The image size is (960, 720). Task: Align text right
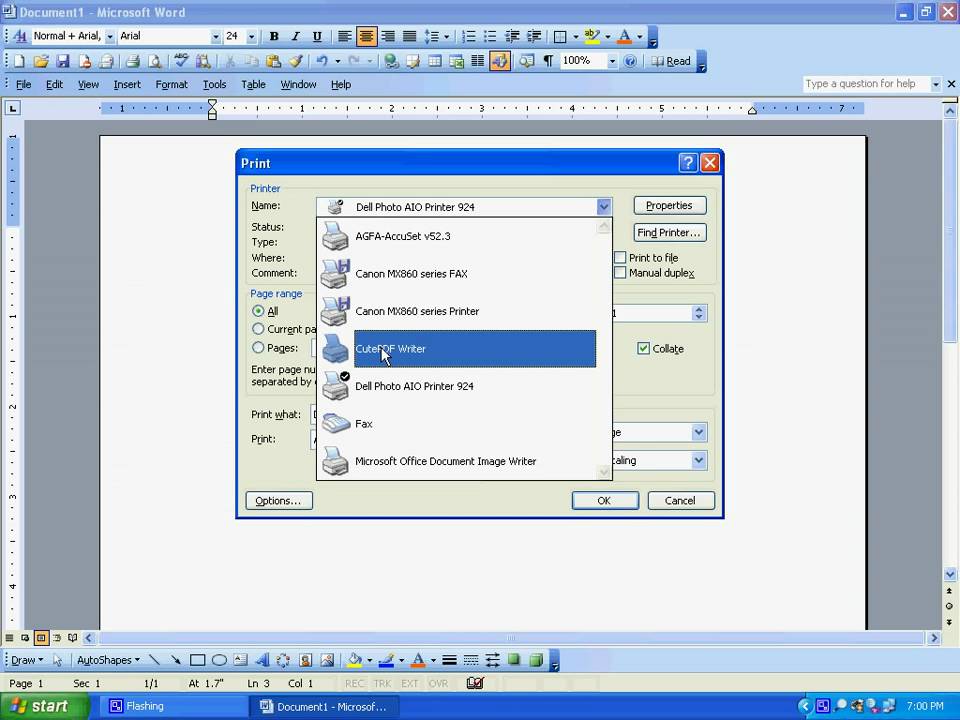pos(388,37)
